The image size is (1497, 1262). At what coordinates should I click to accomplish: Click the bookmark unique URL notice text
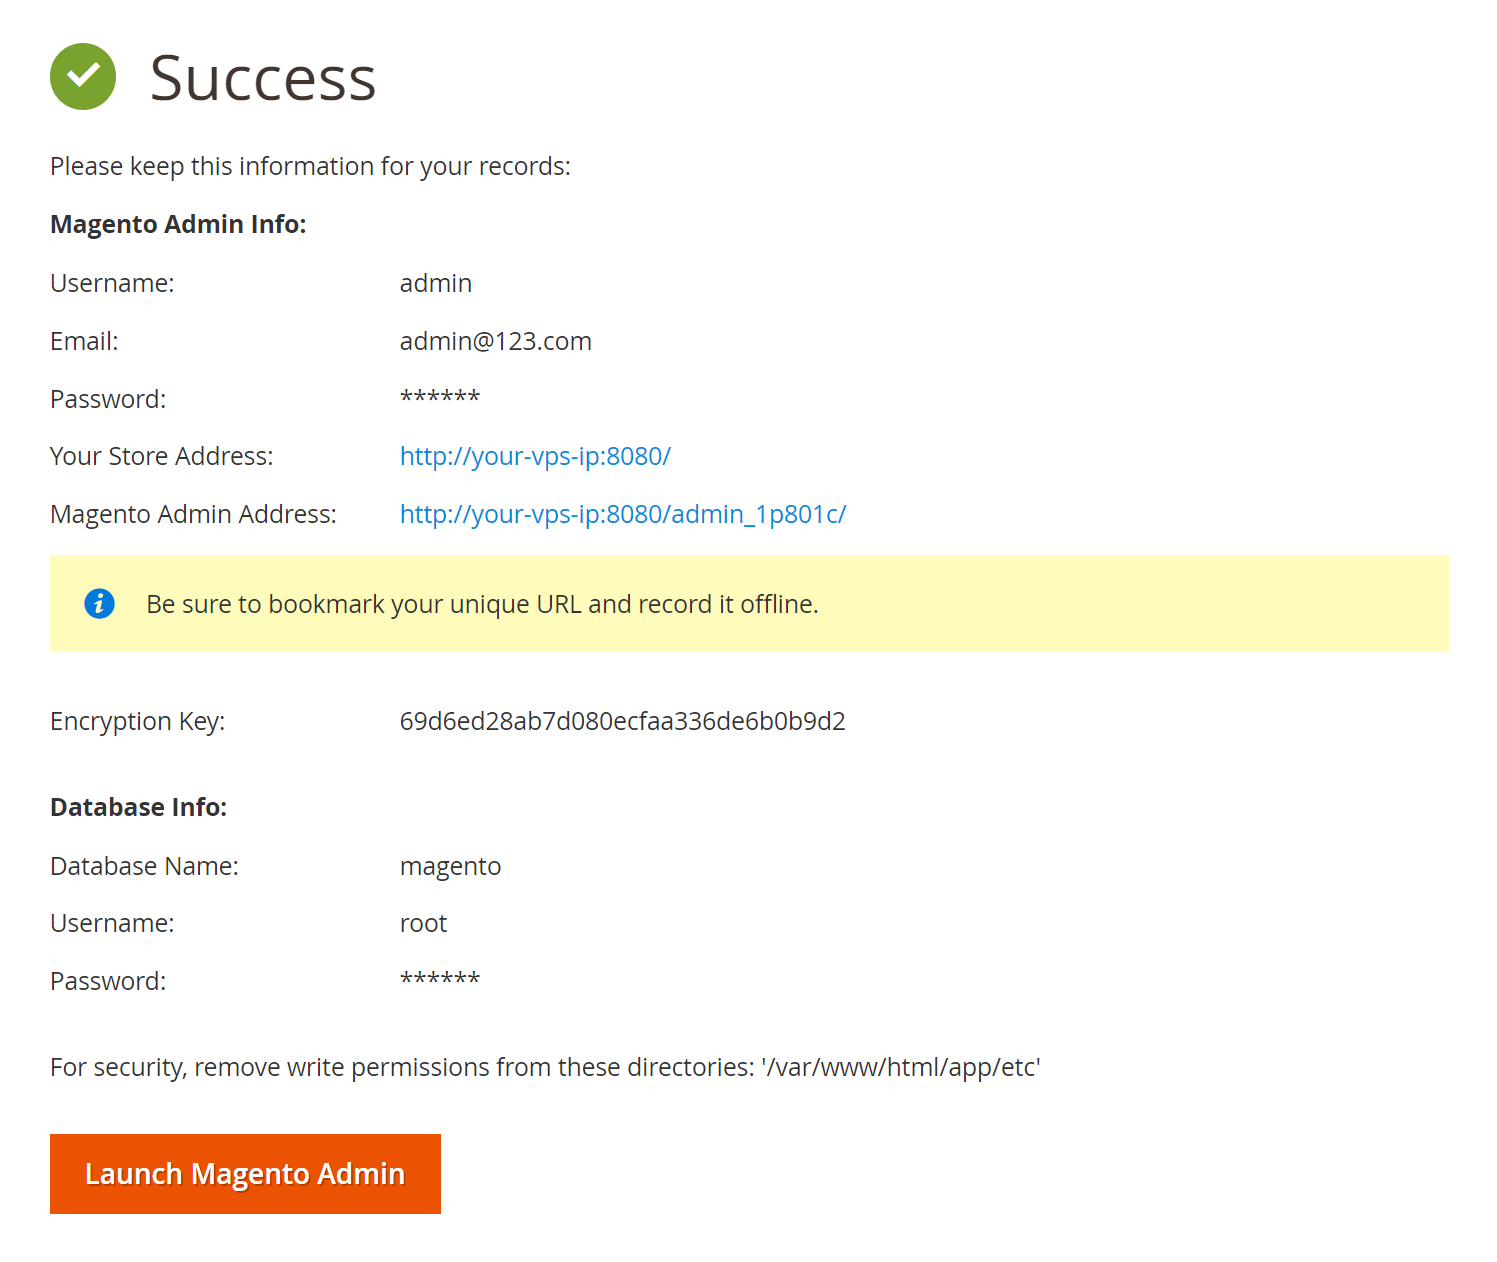(x=482, y=605)
